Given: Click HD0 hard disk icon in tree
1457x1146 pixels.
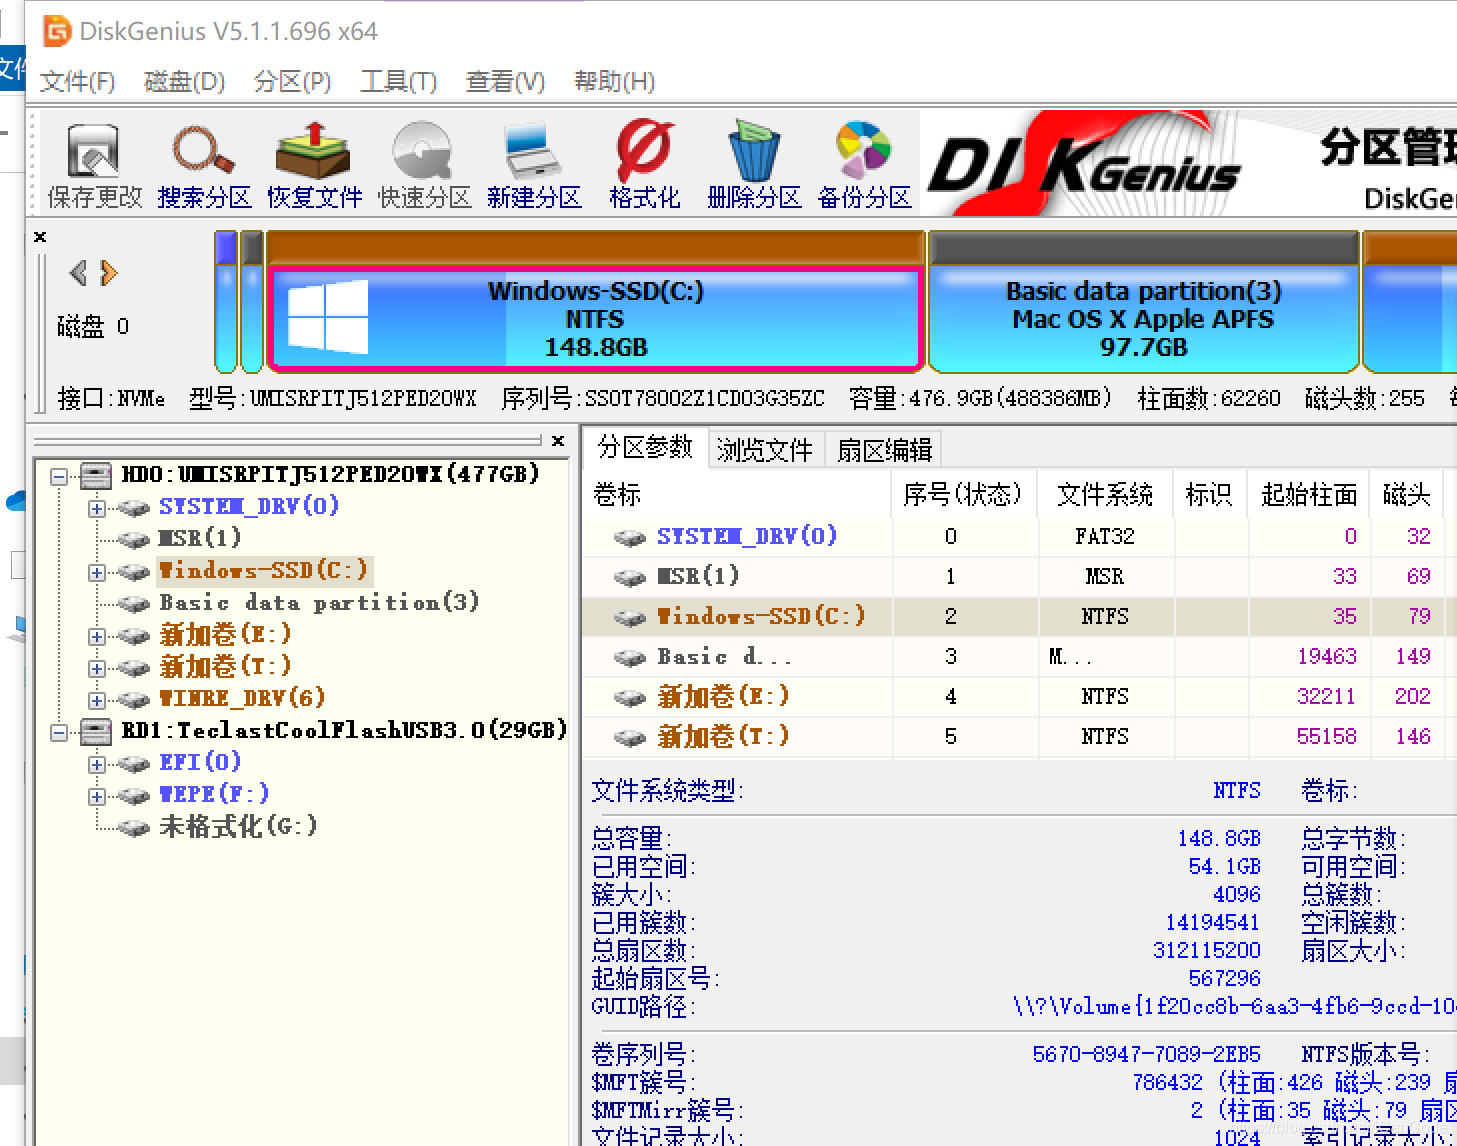Looking at the screenshot, I should pos(95,475).
